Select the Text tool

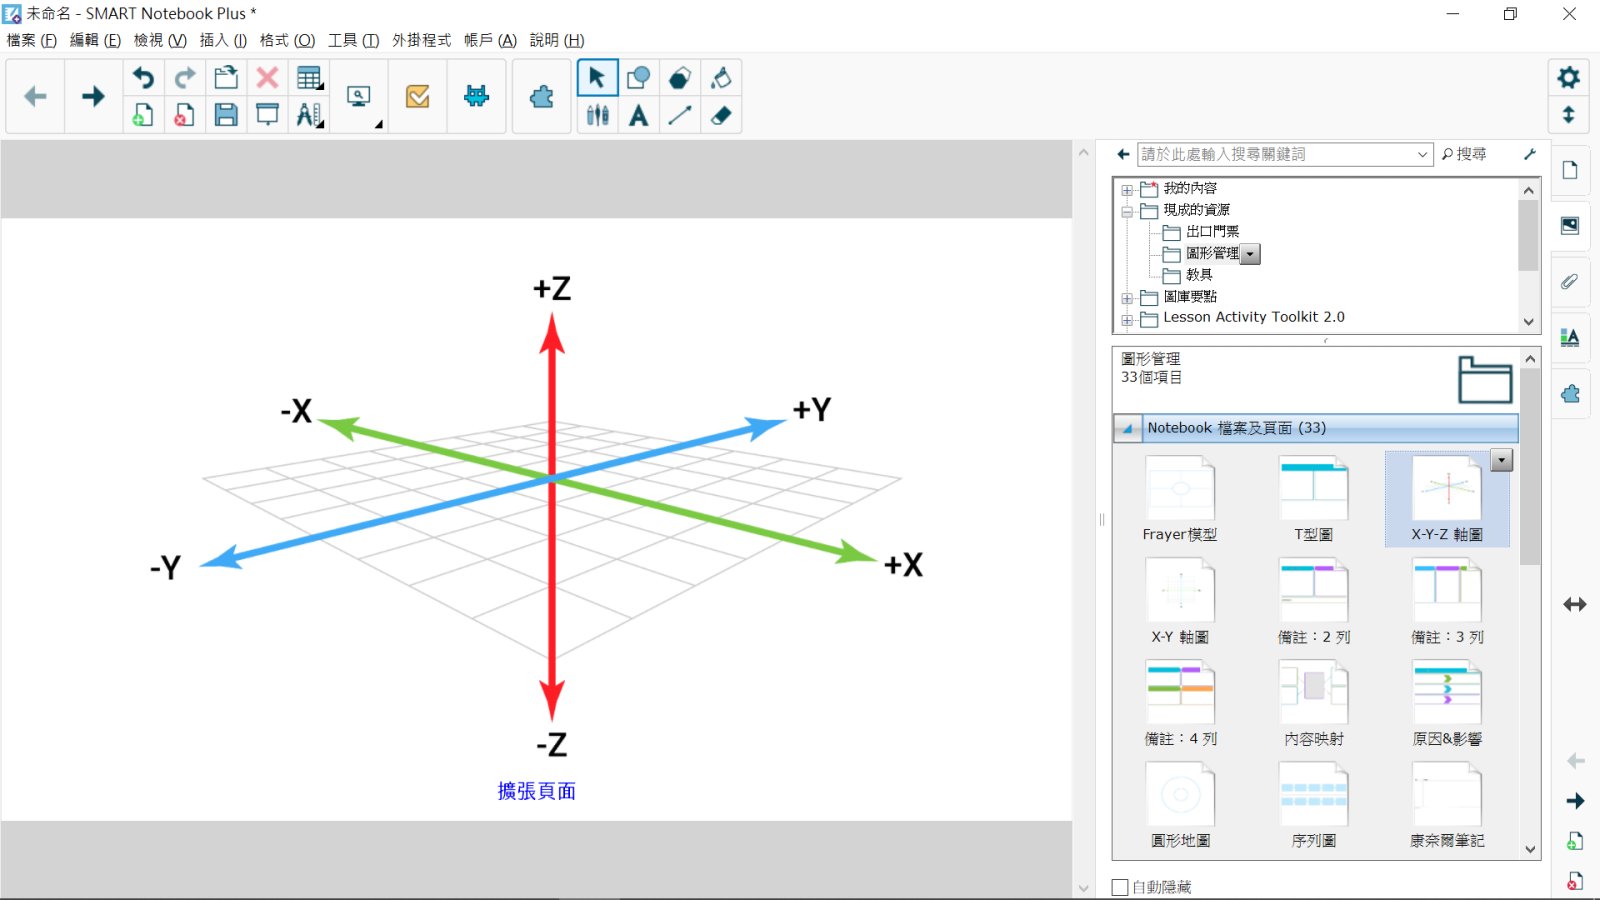point(638,116)
